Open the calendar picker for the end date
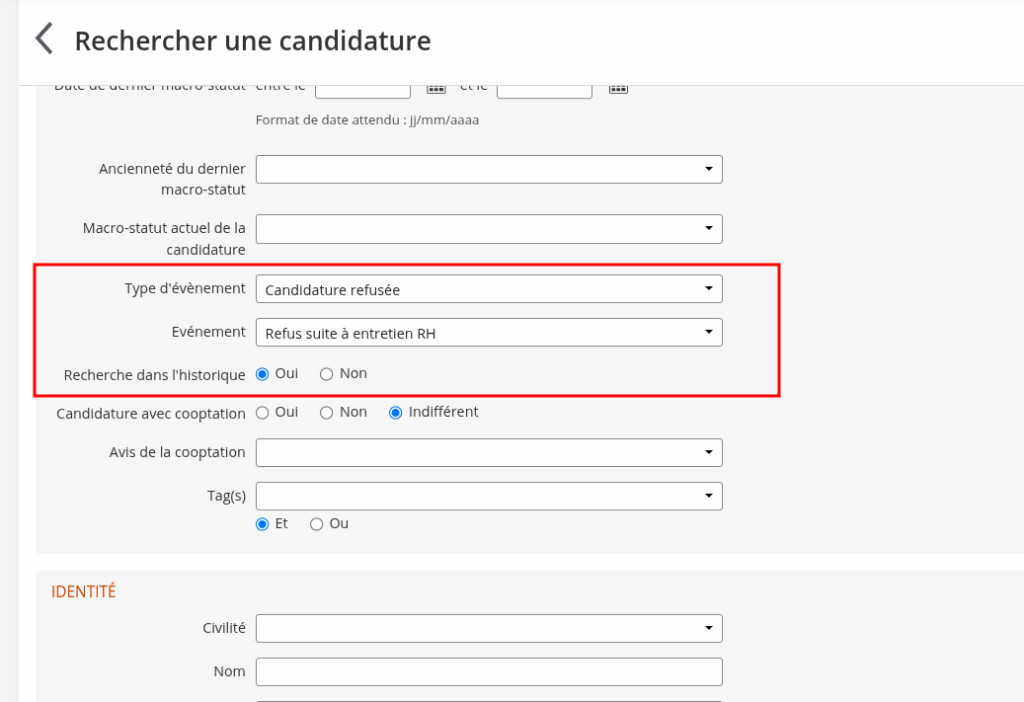Viewport: 1024px width, 702px height. click(x=618, y=88)
